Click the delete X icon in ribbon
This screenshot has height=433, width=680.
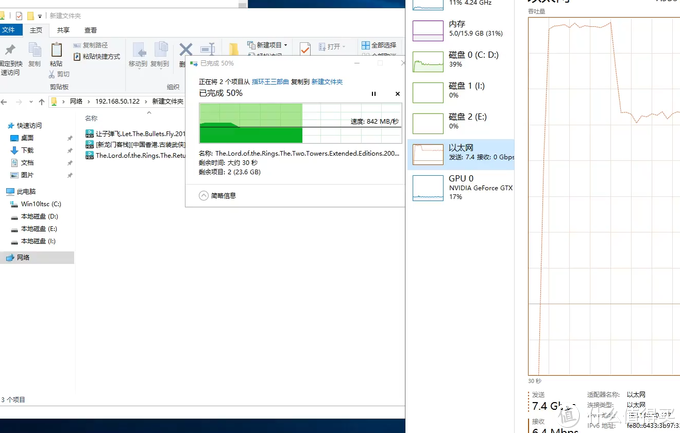186,49
